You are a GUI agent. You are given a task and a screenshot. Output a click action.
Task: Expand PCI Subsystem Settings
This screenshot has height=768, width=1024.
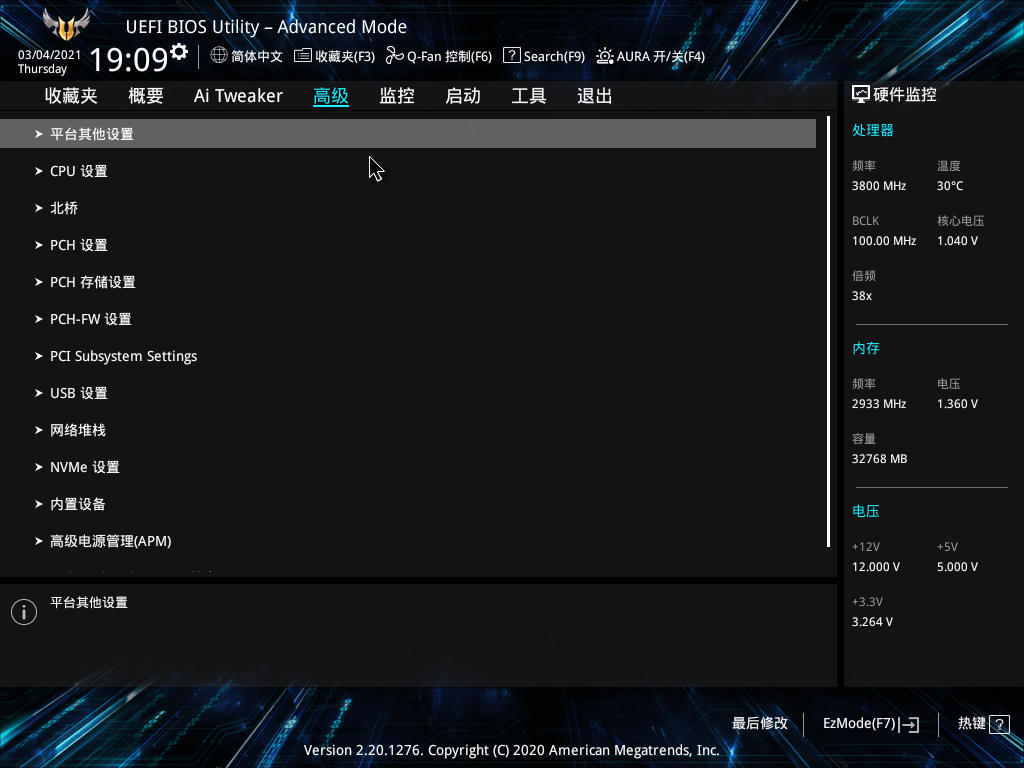(123, 356)
